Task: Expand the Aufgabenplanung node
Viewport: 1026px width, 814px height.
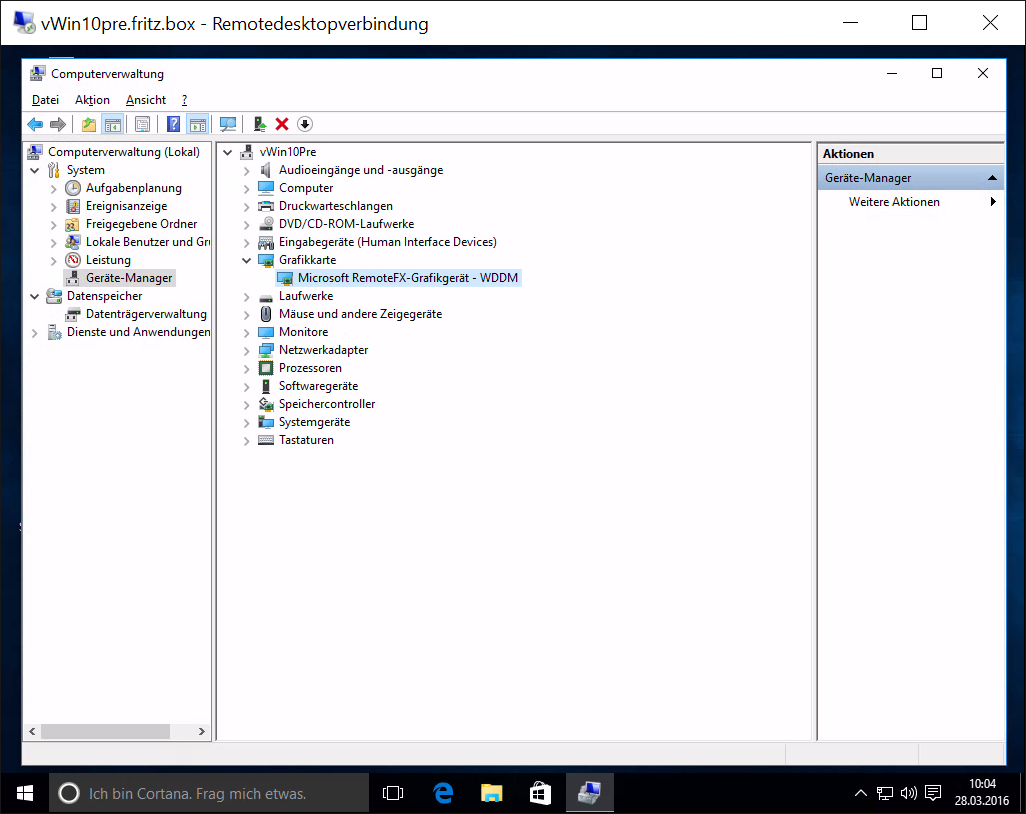Action: [x=54, y=188]
